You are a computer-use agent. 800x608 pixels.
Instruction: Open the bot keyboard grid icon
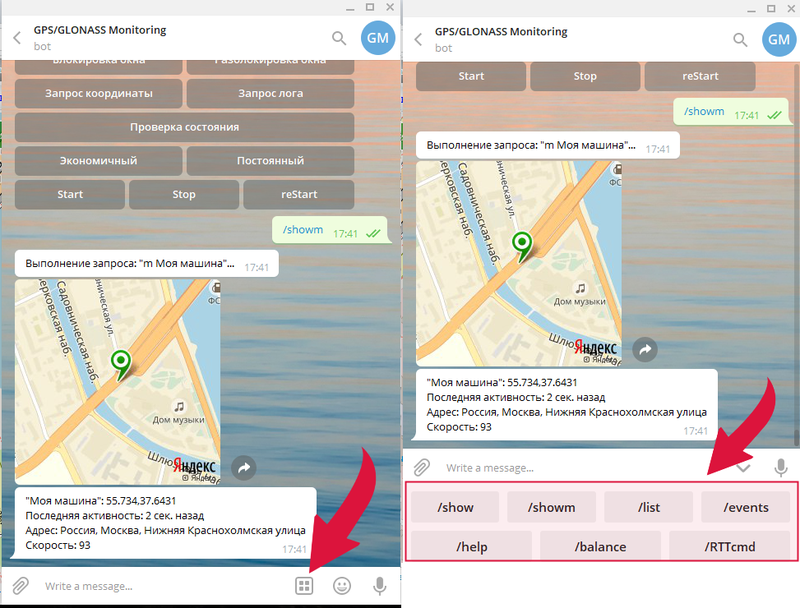(304, 586)
